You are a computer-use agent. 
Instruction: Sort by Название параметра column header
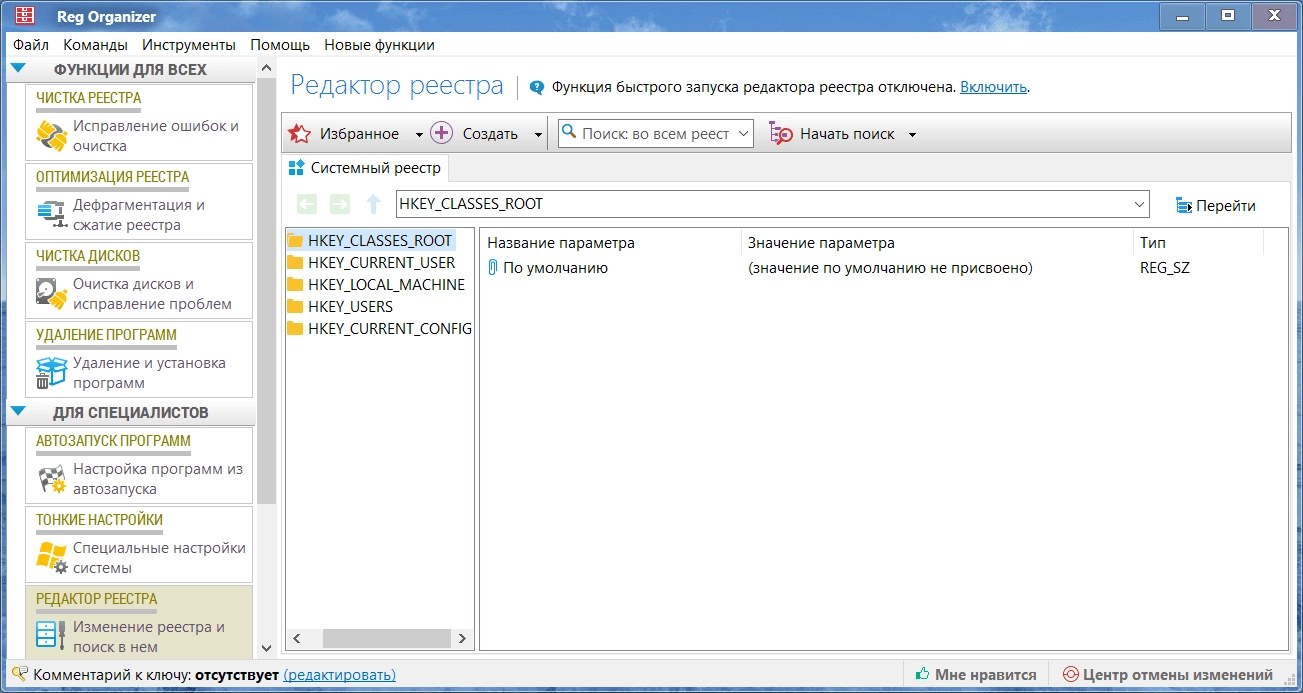(611, 243)
